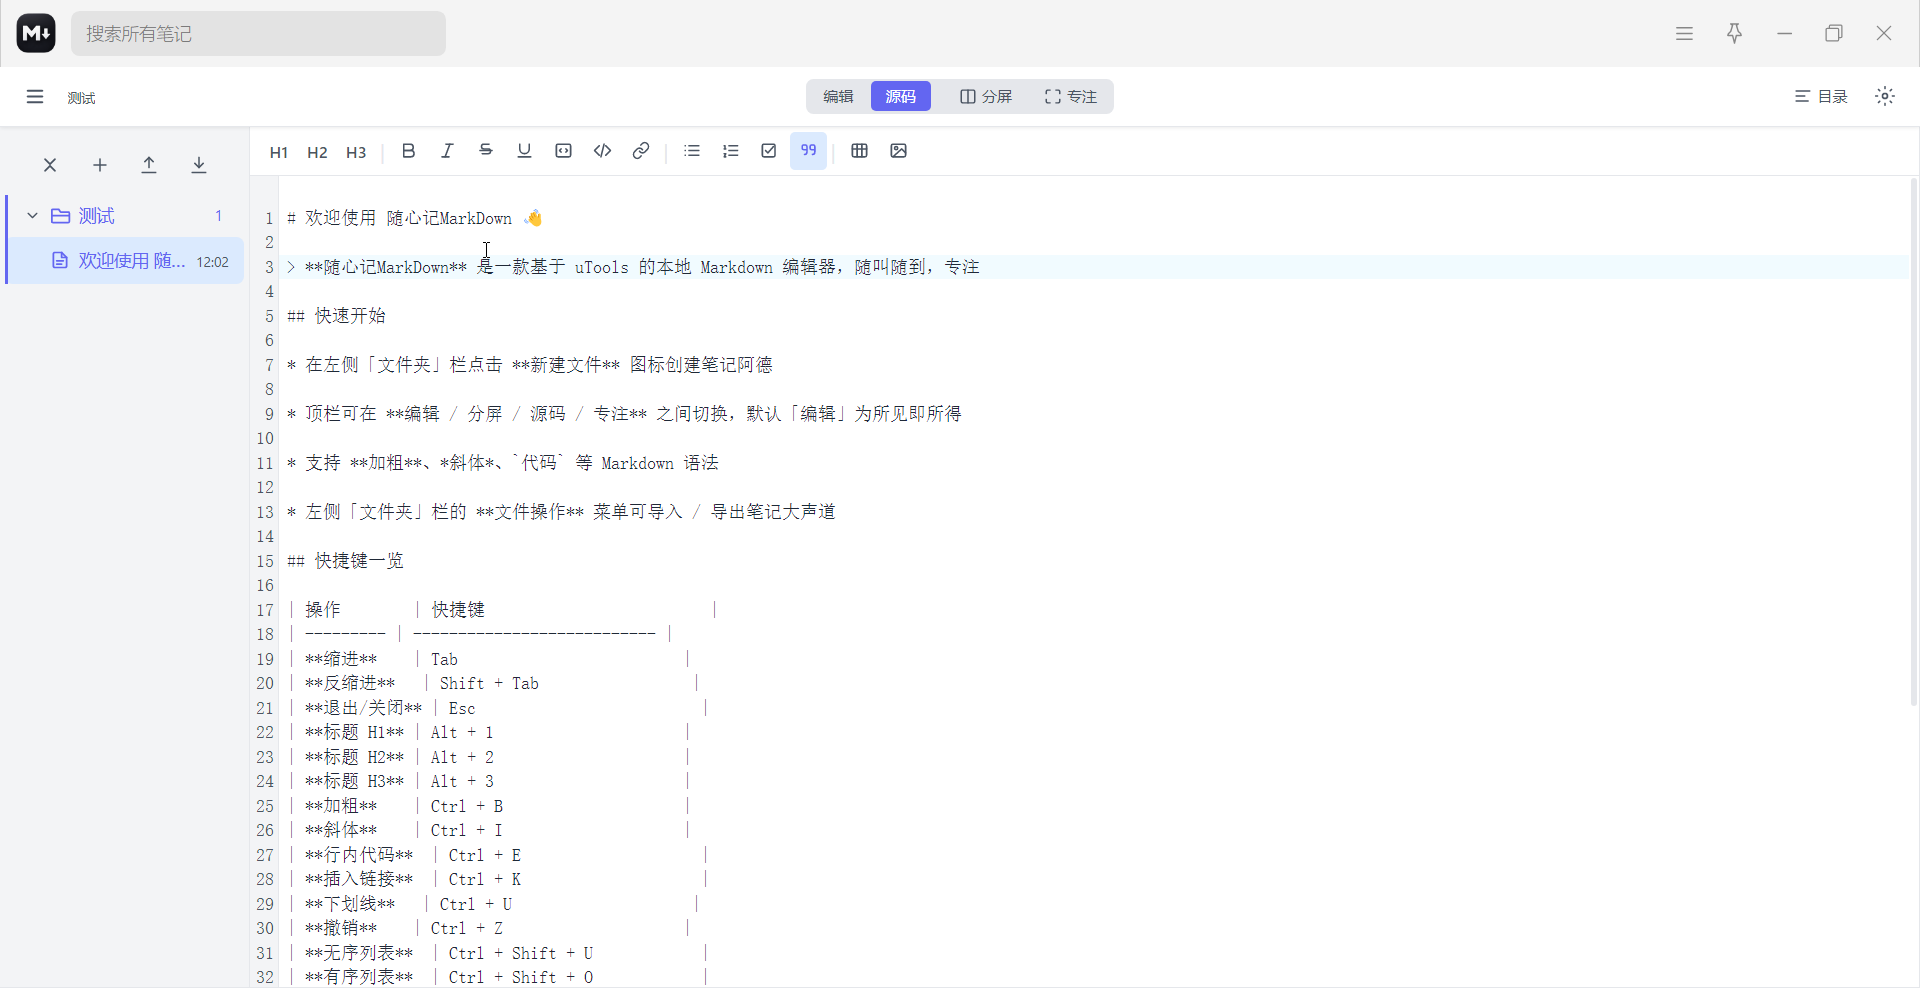
Task: Click the table row 退出/关闭 Esc
Action: click(498, 709)
